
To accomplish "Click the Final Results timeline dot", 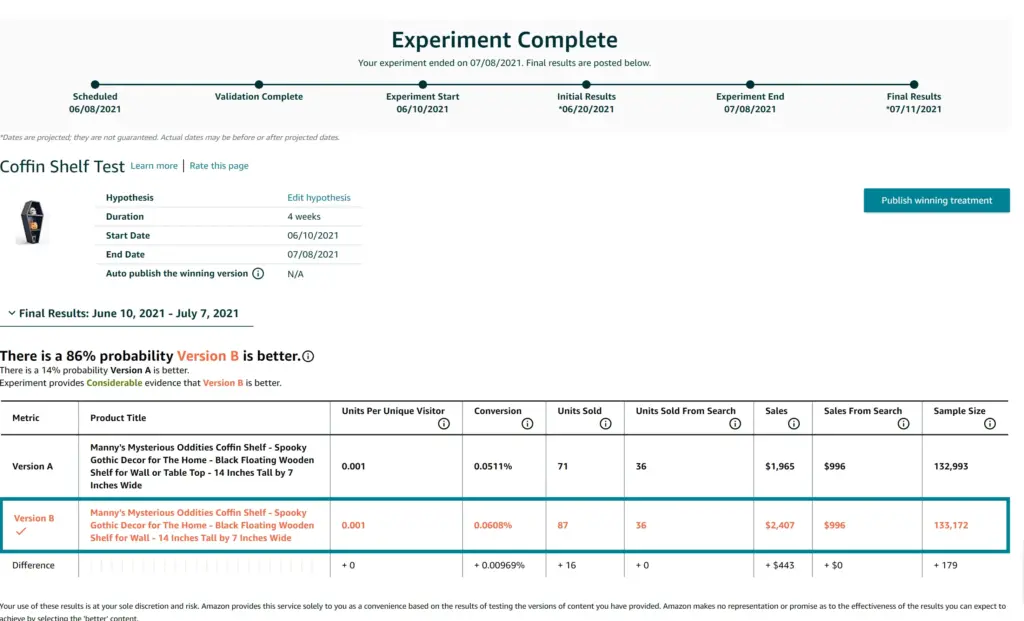I will click(x=914, y=85).
